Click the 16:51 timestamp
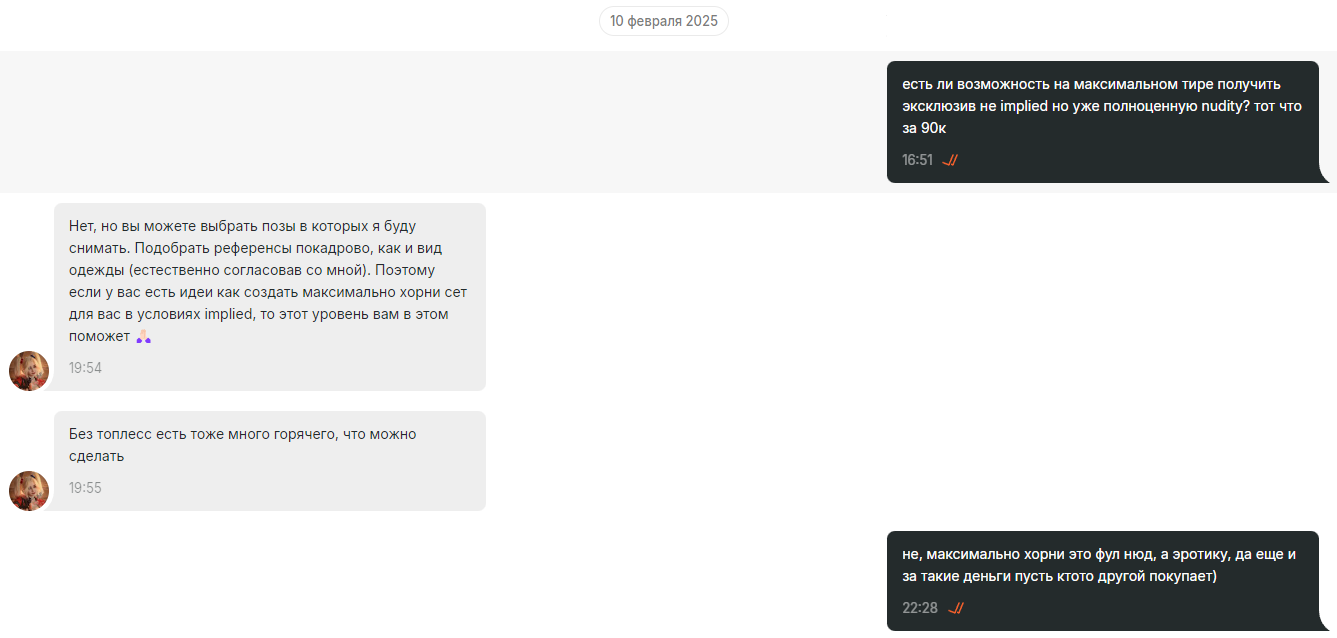This screenshot has width=1337, height=638. (x=917, y=160)
